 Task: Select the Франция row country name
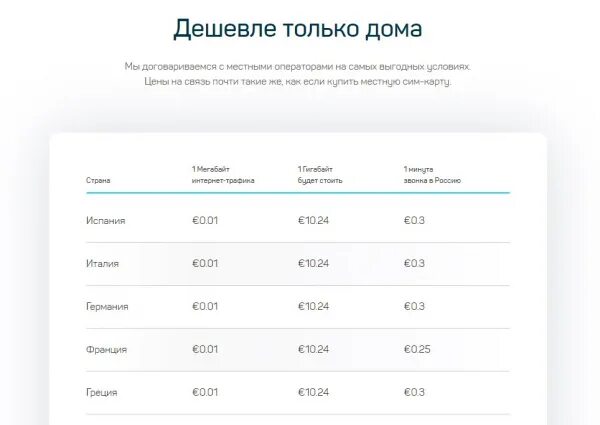(106, 350)
